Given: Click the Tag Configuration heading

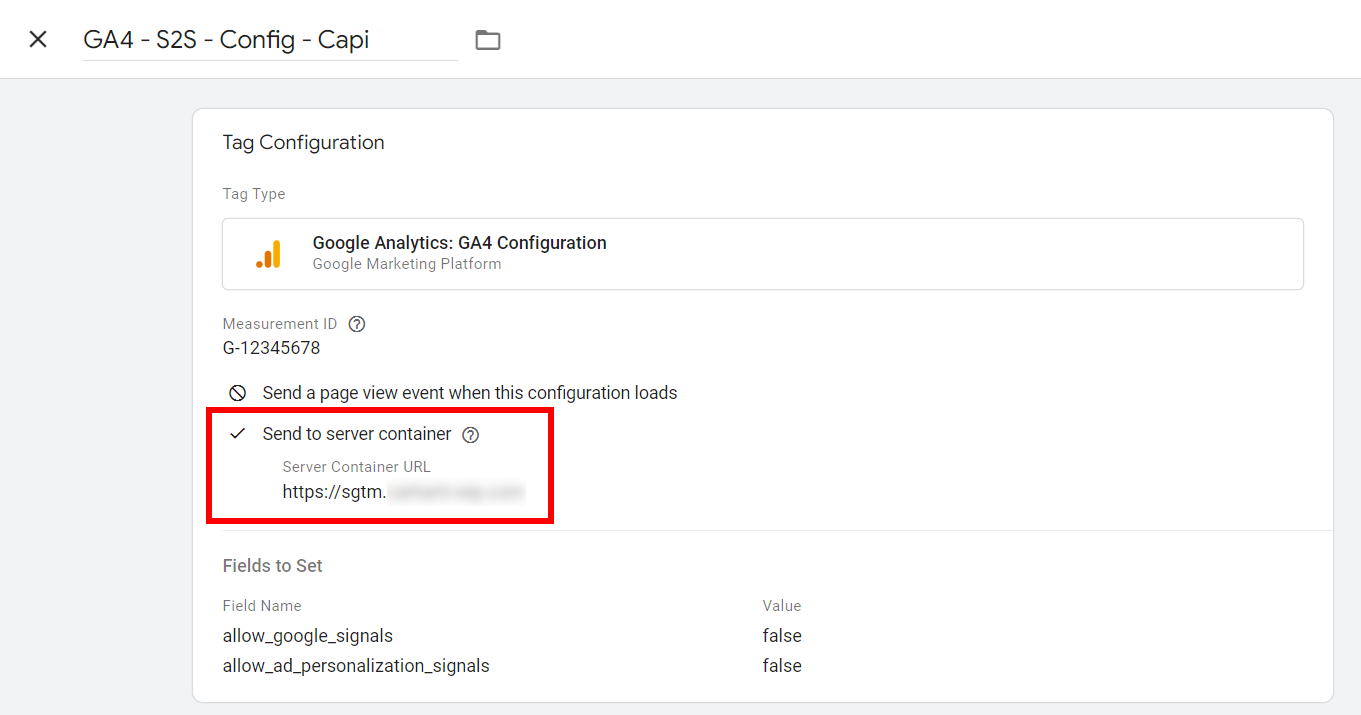Looking at the screenshot, I should pyautogui.click(x=303, y=142).
